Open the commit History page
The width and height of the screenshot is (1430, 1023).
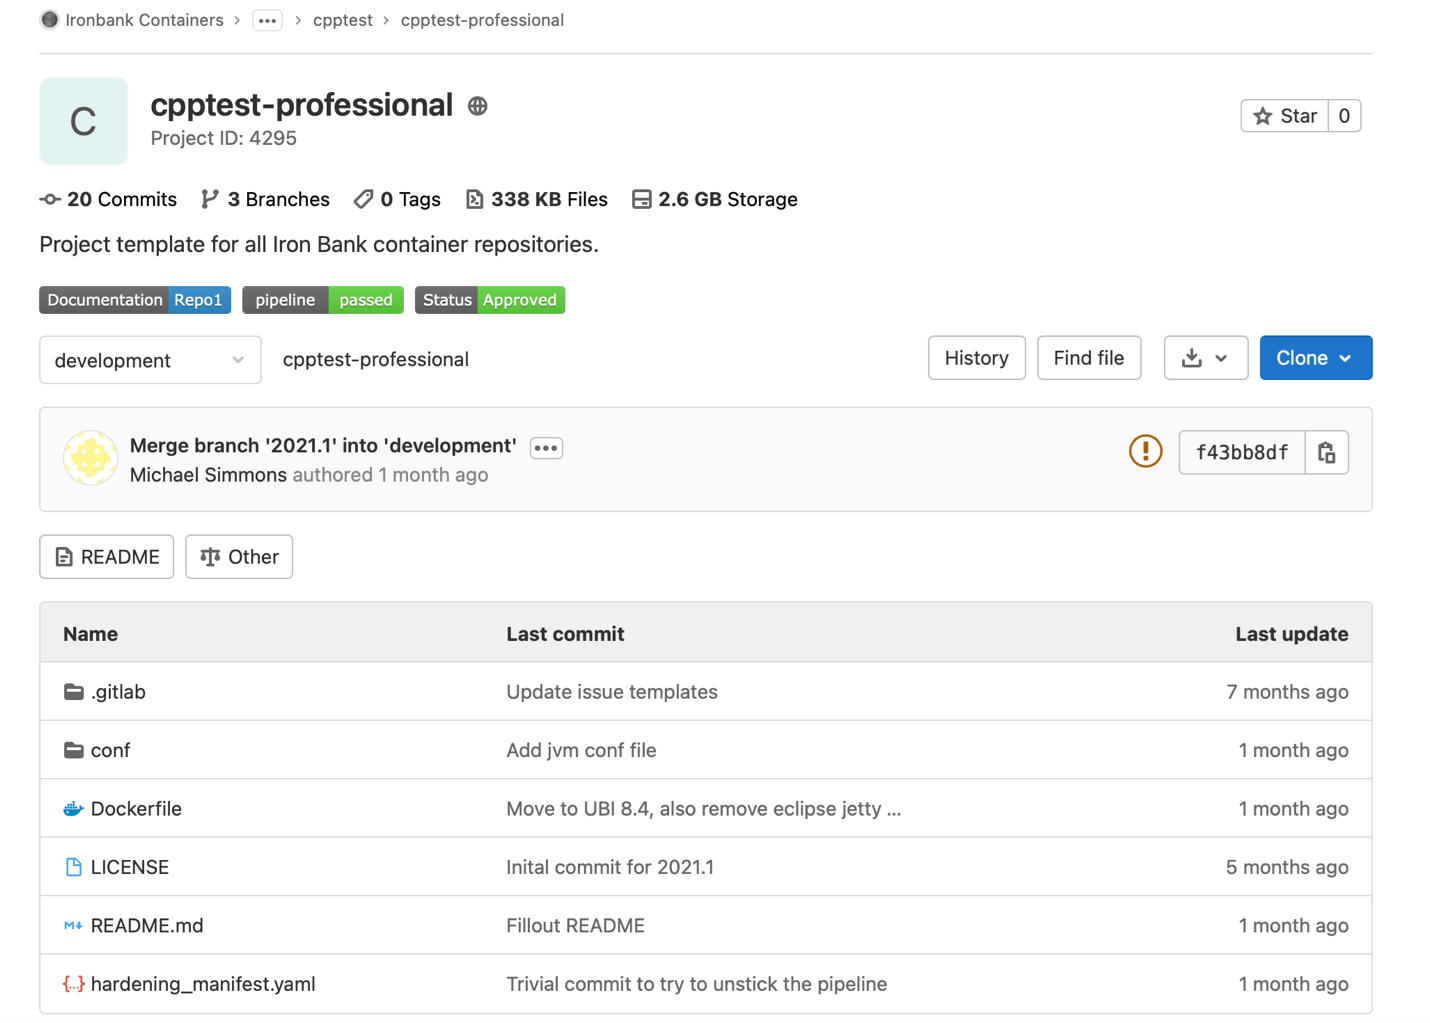click(x=976, y=357)
